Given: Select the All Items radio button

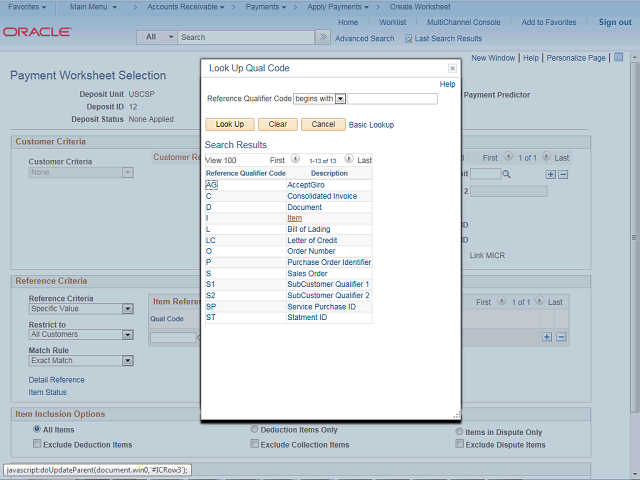Looking at the screenshot, I should tap(37, 430).
